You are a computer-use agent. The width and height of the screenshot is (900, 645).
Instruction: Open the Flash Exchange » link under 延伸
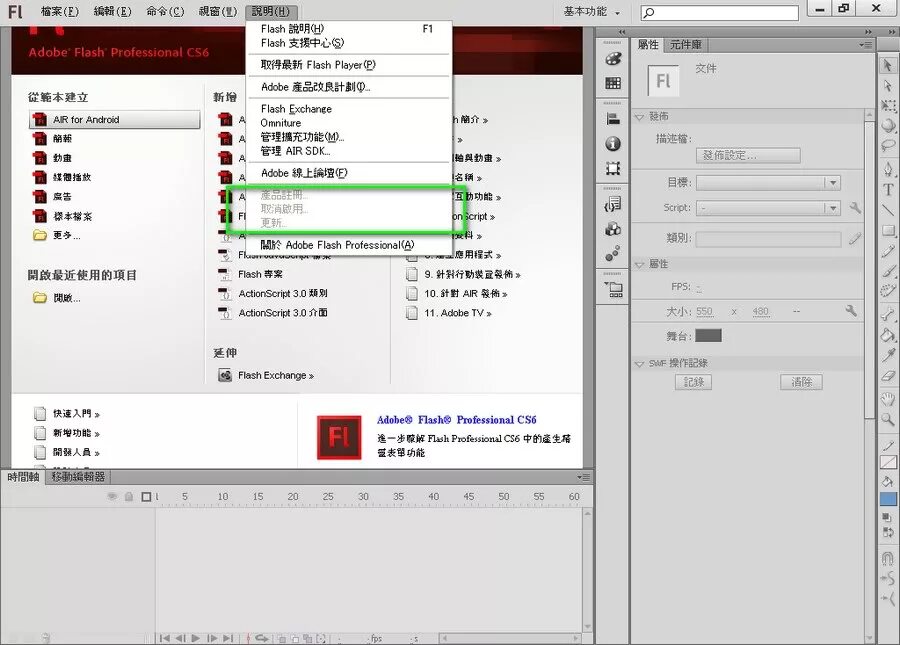[x=276, y=375]
